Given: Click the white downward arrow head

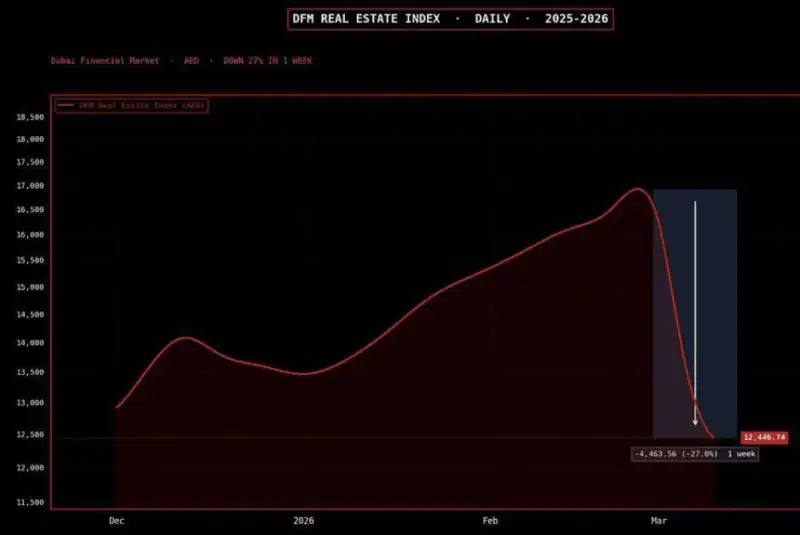Looking at the screenshot, I should click(x=695, y=422).
